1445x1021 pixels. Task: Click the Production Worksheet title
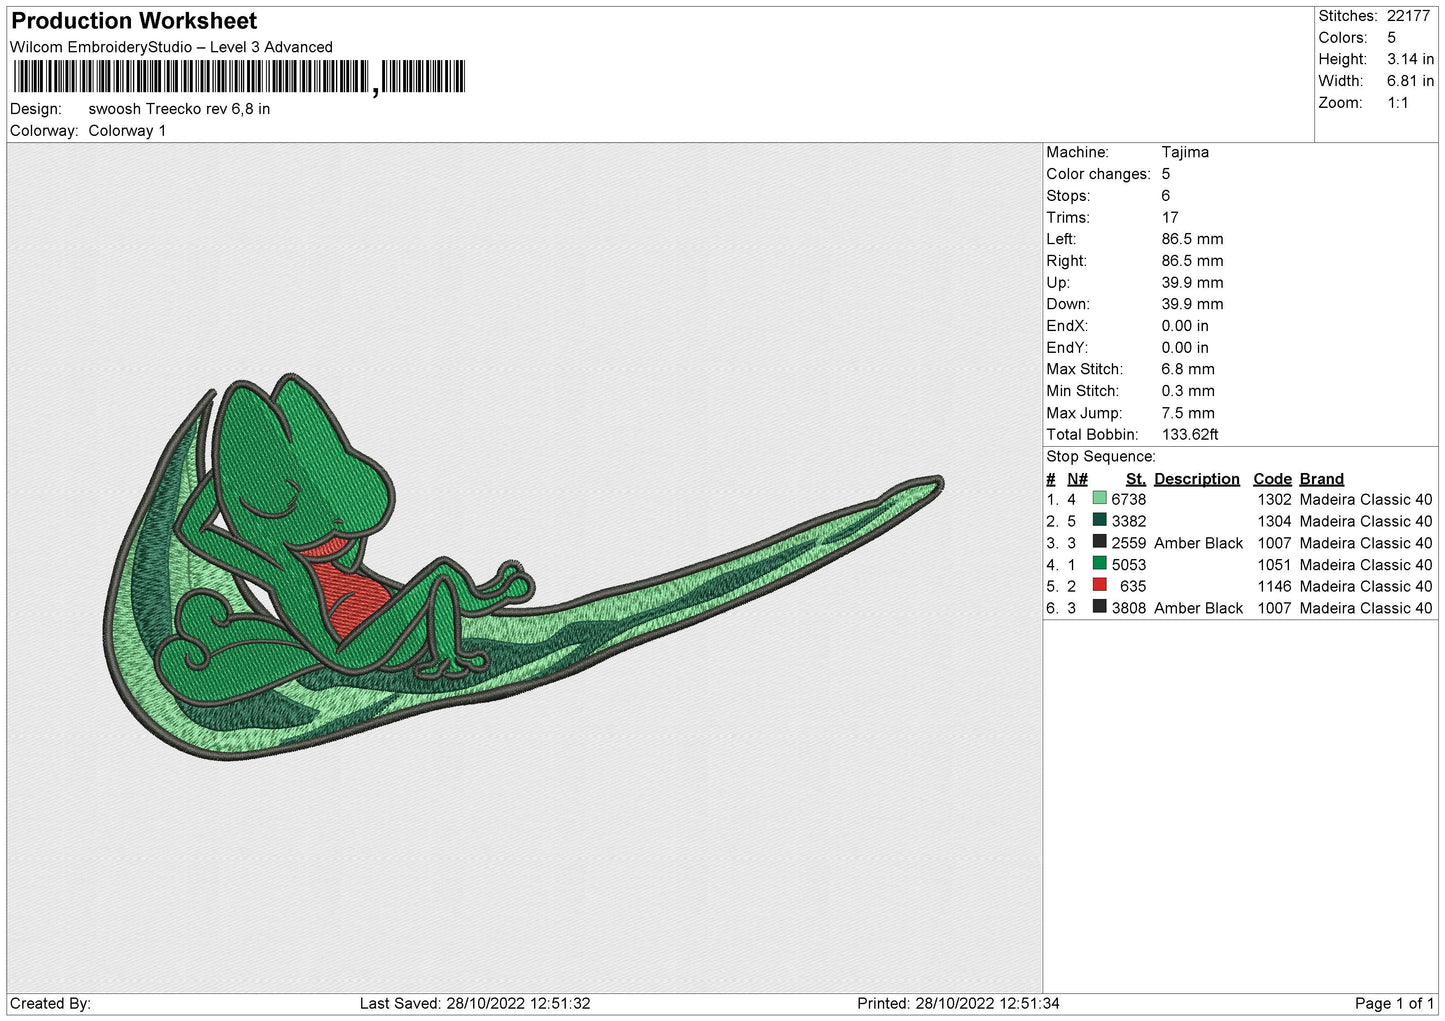[134, 21]
